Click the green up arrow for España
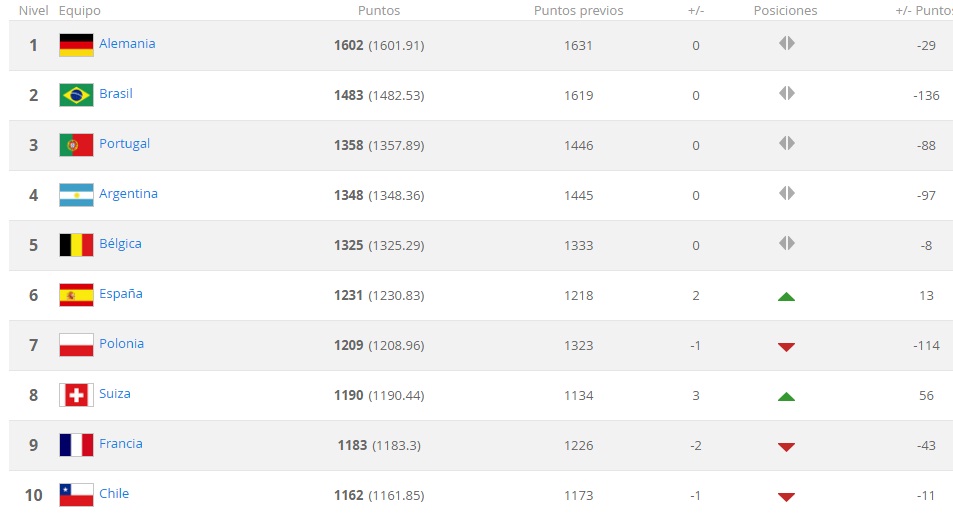953x530 pixels. (x=786, y=296)
